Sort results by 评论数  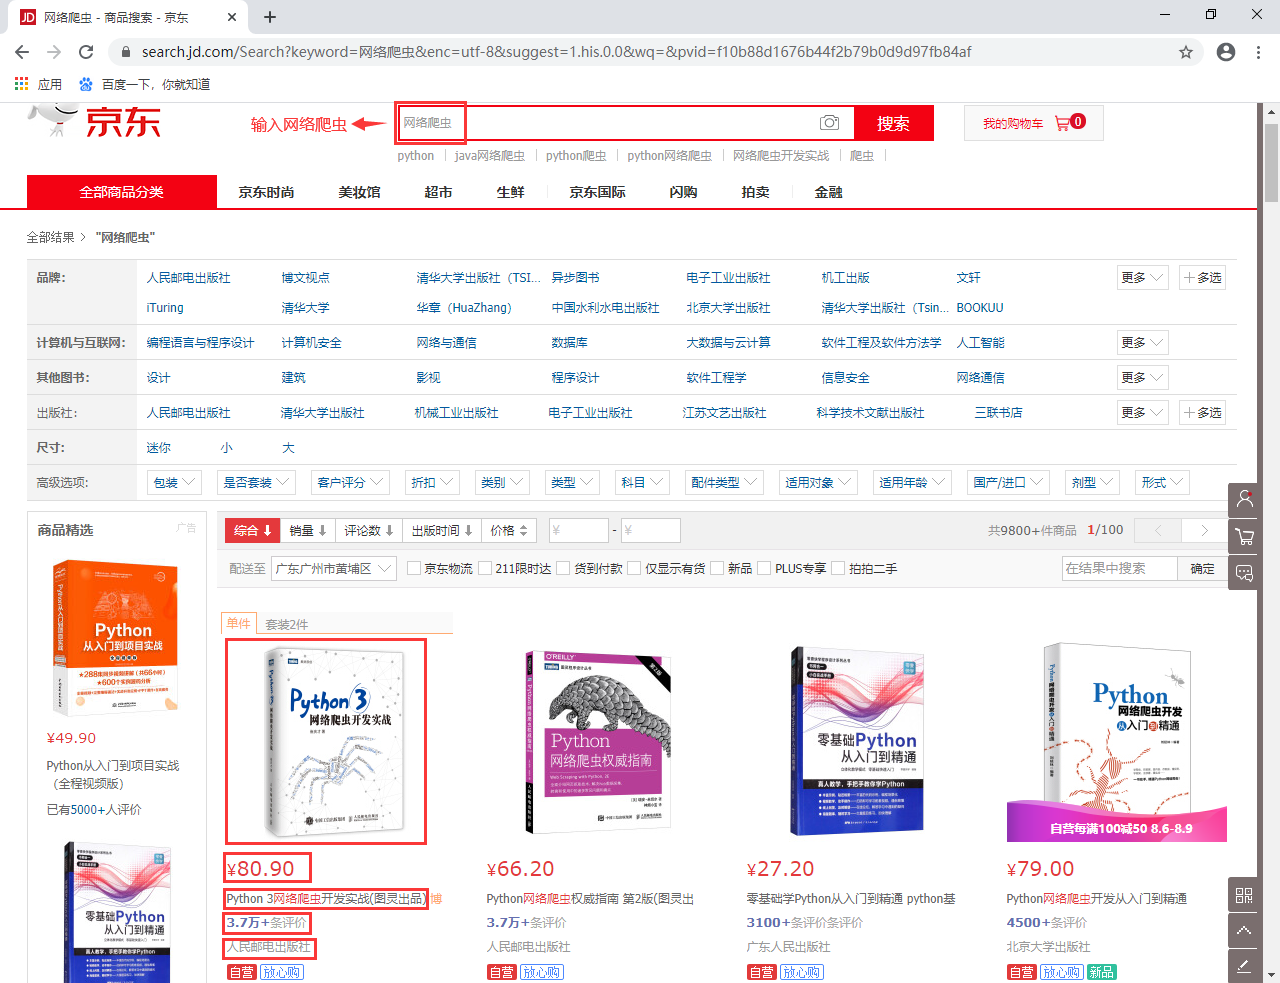pyautogui.click(x=369, y=530)
